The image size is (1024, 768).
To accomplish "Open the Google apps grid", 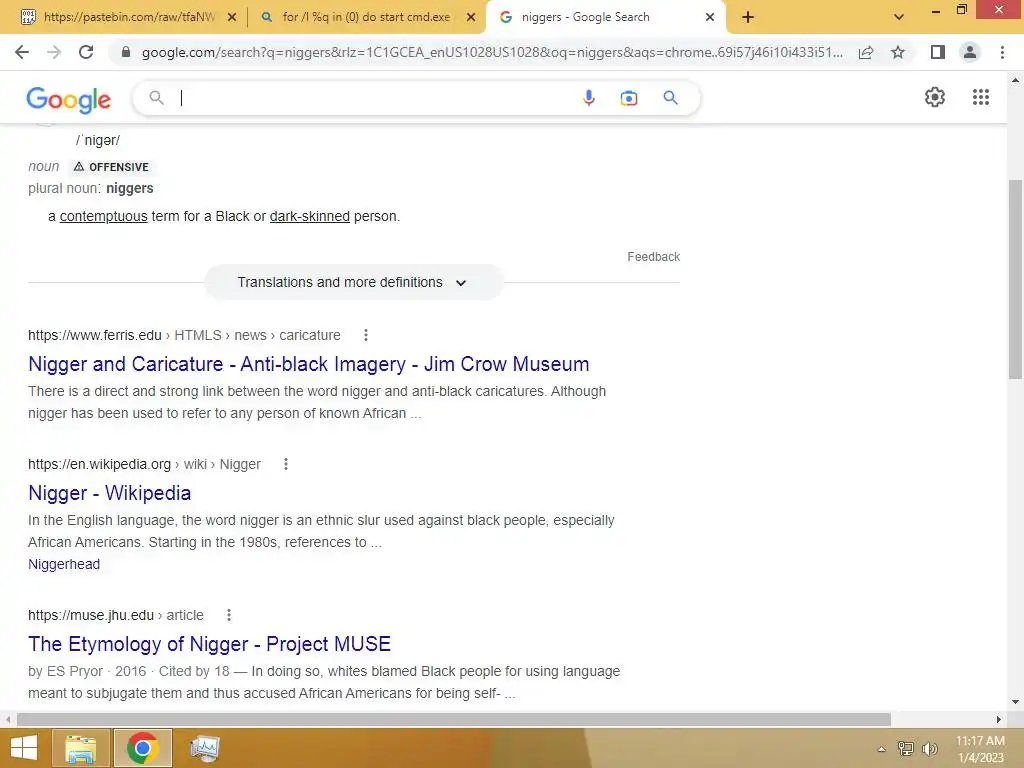I will [981, 97].
